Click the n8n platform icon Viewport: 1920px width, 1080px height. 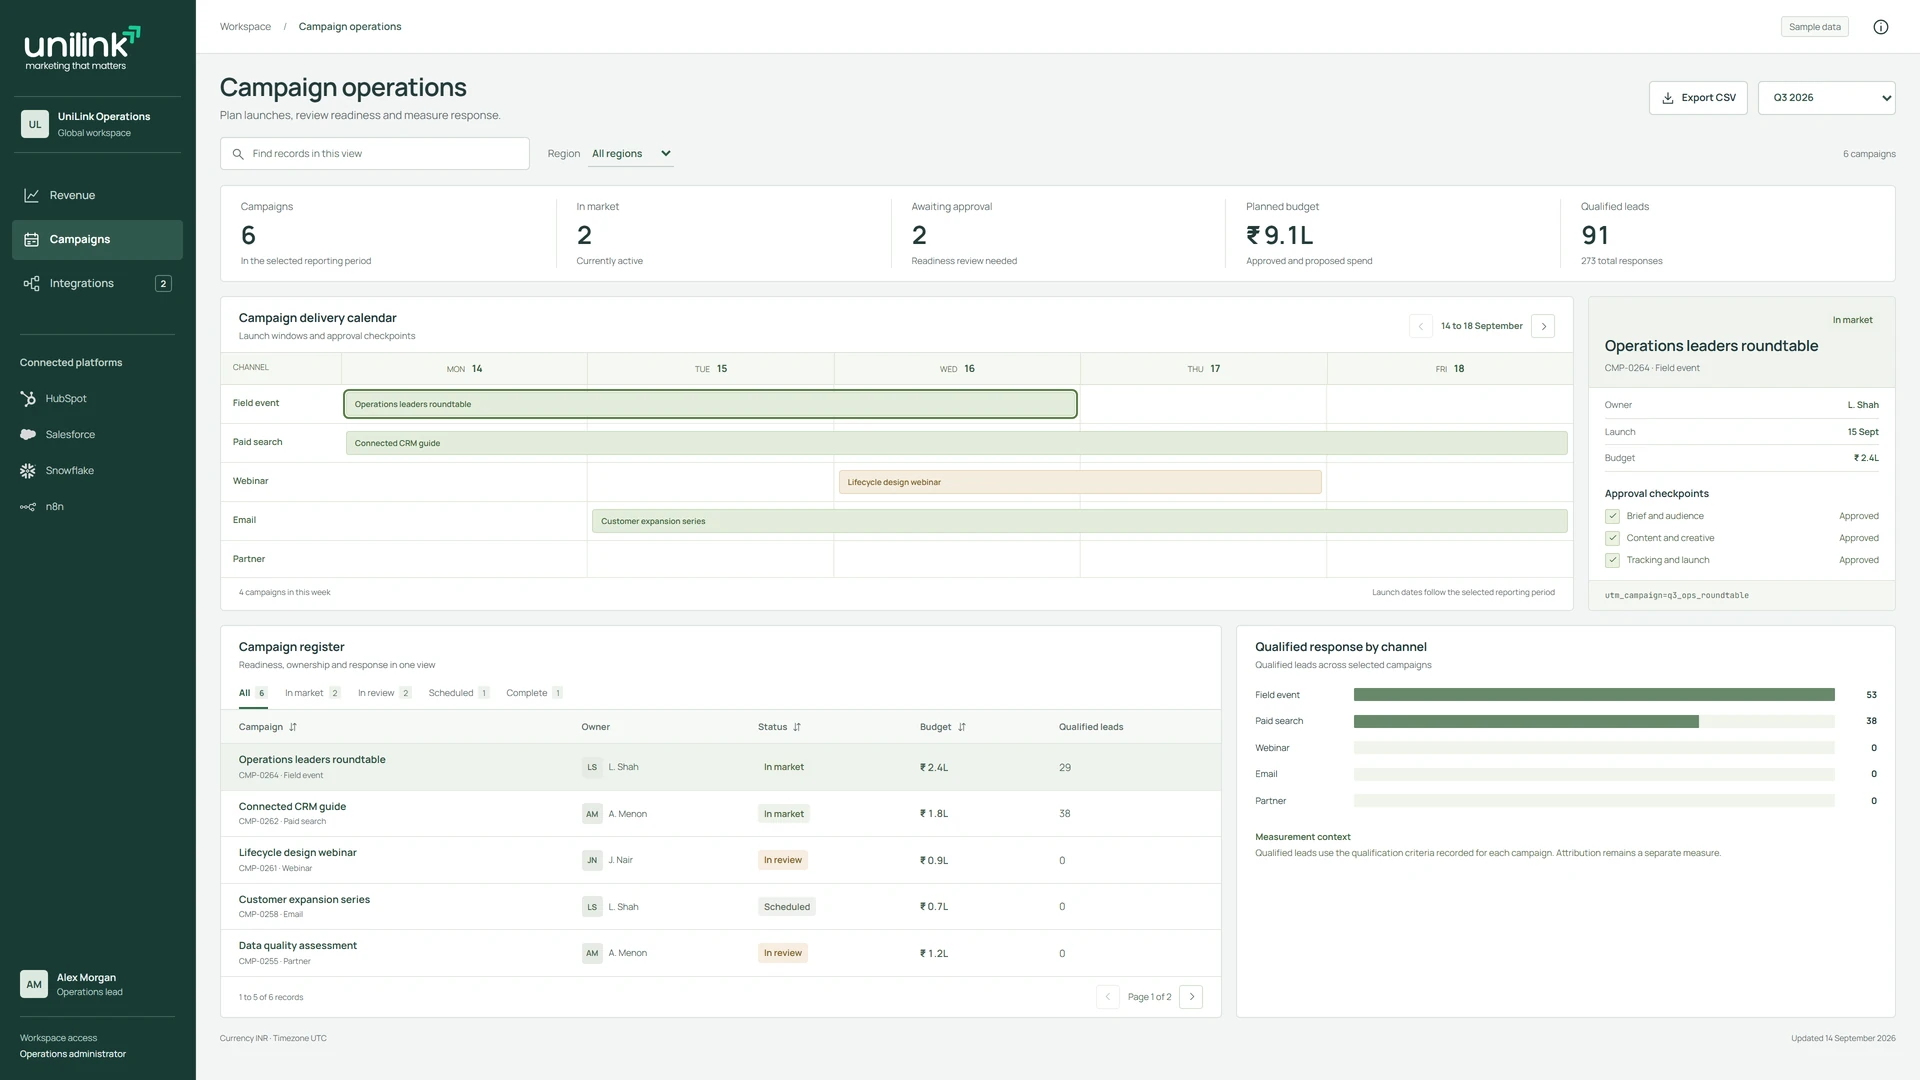click(x=28, y=506)
